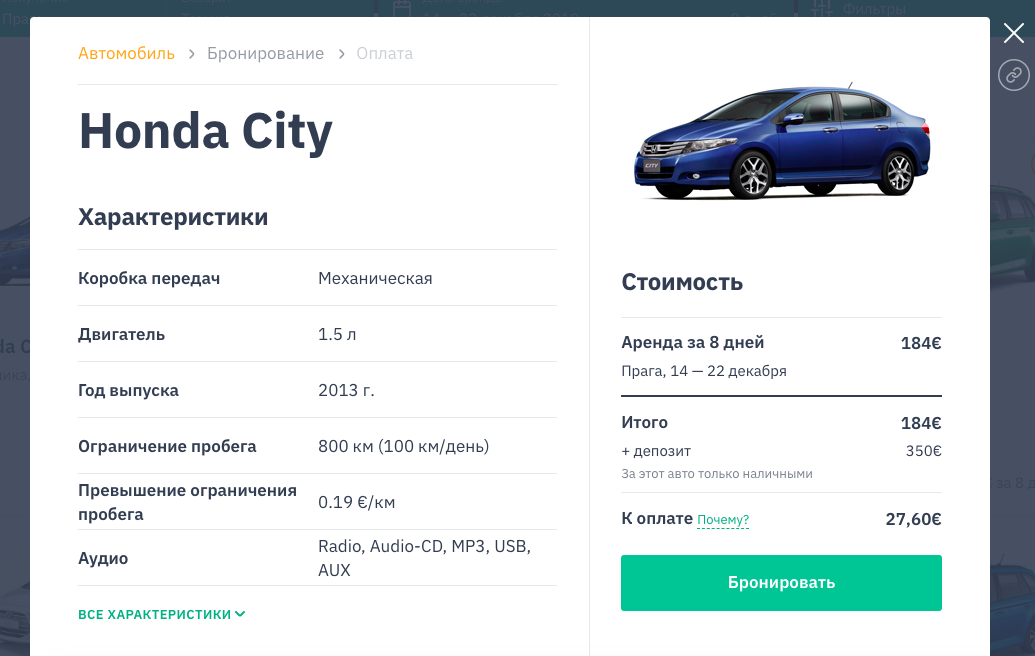
Task: Go to the Автомобиль breadcrumb step
Action: pos(127,54)
